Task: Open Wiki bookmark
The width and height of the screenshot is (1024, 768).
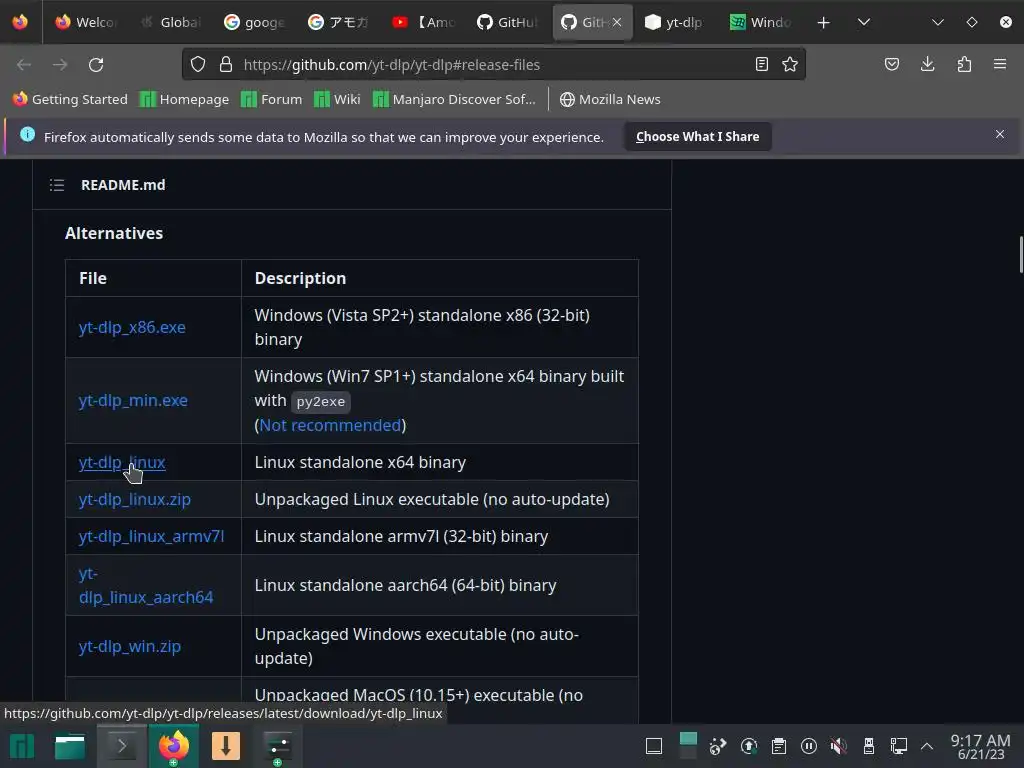Action: [x=338, y=99]
